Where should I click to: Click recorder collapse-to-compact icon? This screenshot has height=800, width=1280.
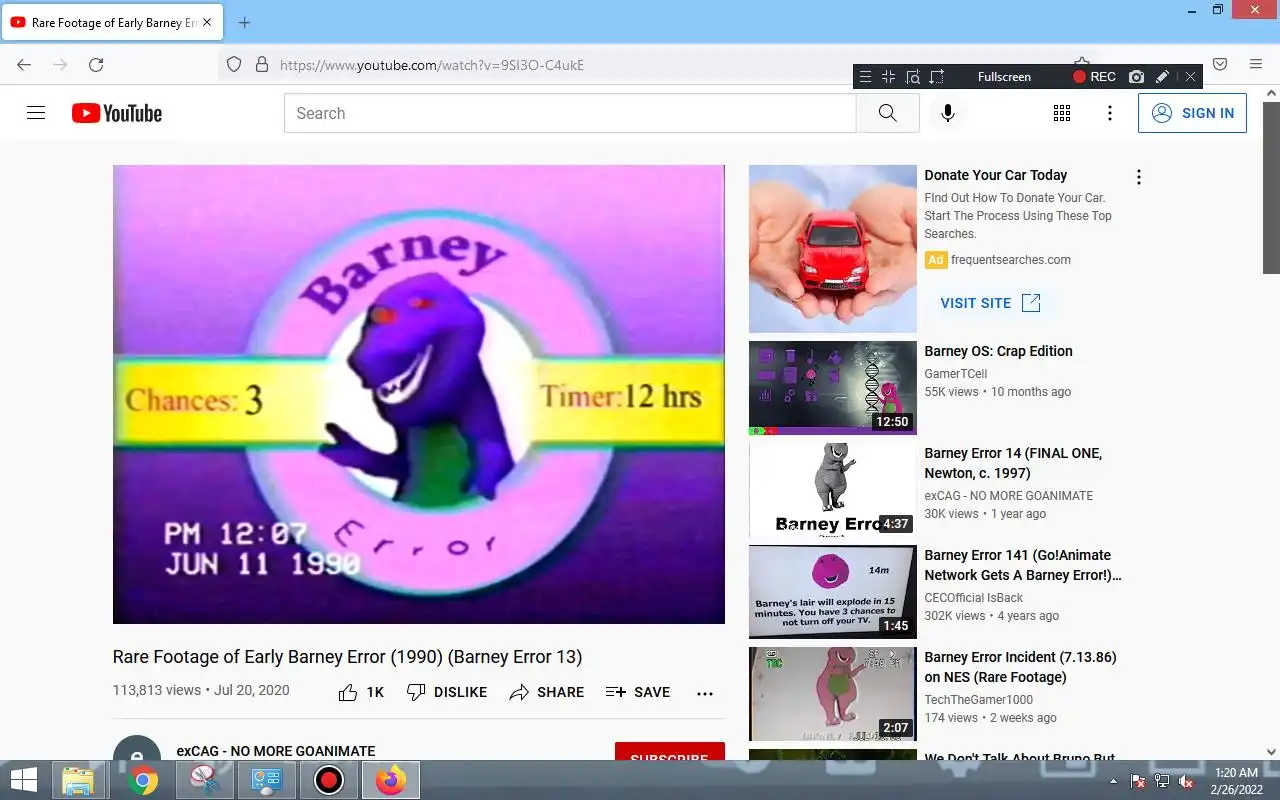coord(888,76)
